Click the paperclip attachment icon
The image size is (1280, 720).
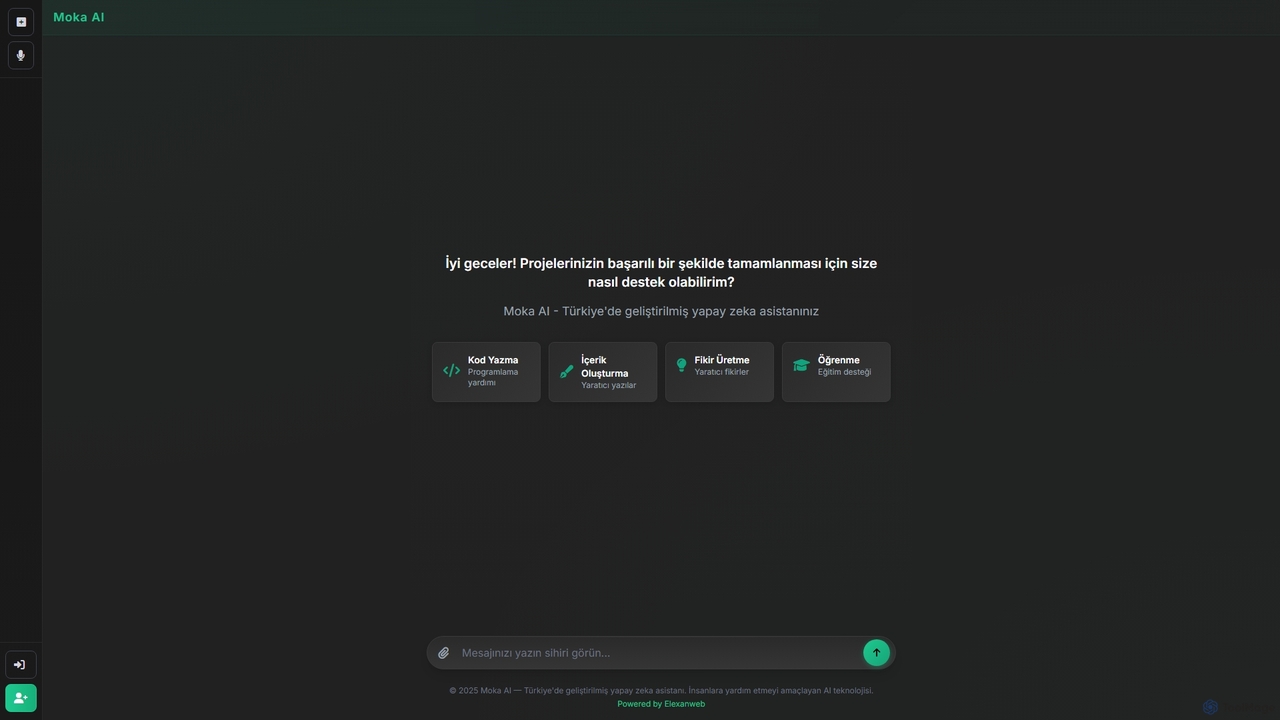444,653
